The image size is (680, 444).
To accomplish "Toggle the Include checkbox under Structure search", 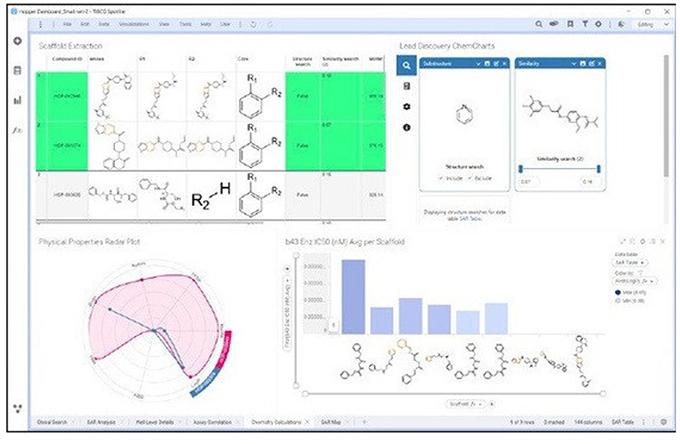I will tap(441, 177).
